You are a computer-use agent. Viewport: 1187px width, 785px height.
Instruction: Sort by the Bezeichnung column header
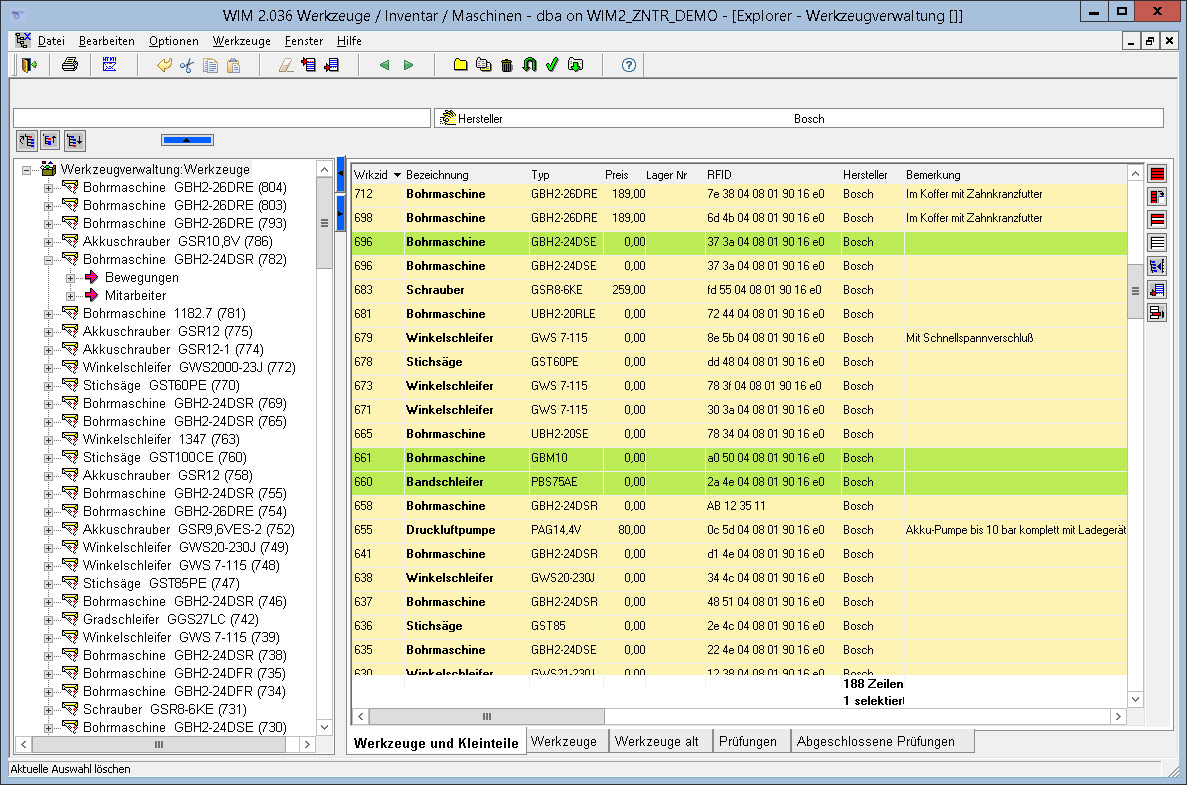pos(437,175)
